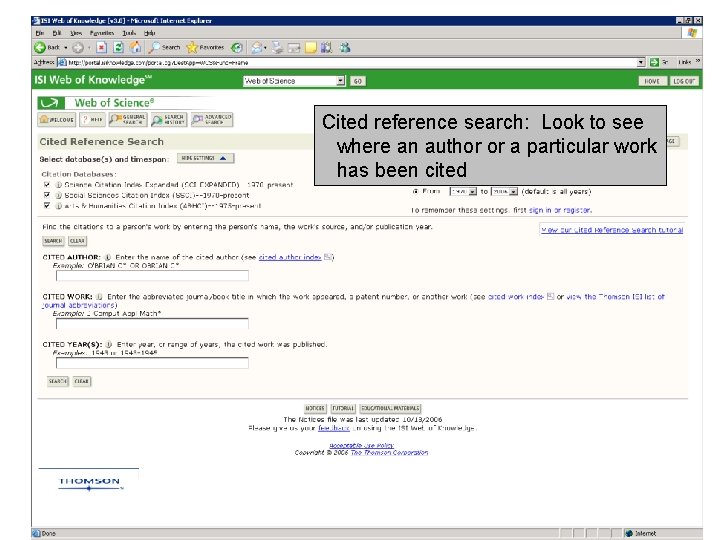Open Advanced Search toolbar button
The width and height of the screenshot is (720, 540).
coord(212,119)
